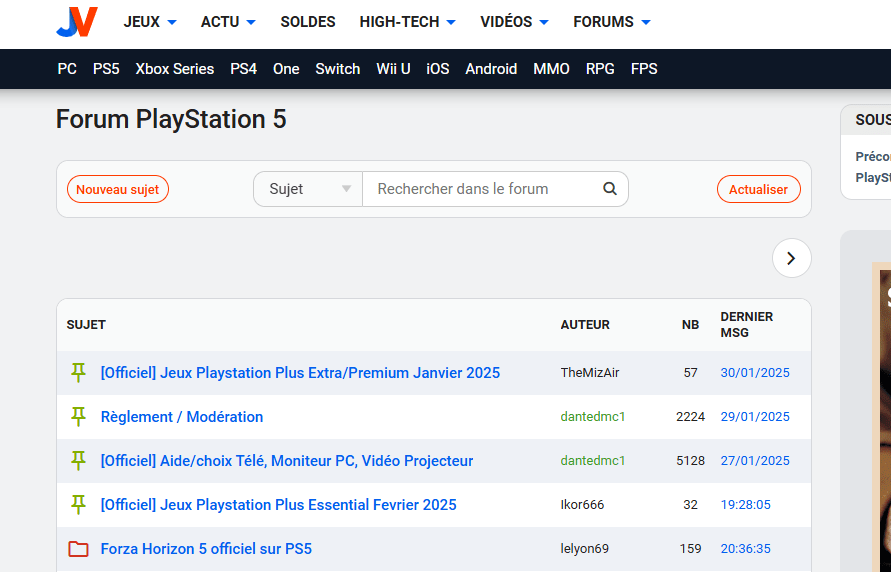
Task: Click the search magnifier icon
Action: 610,189
